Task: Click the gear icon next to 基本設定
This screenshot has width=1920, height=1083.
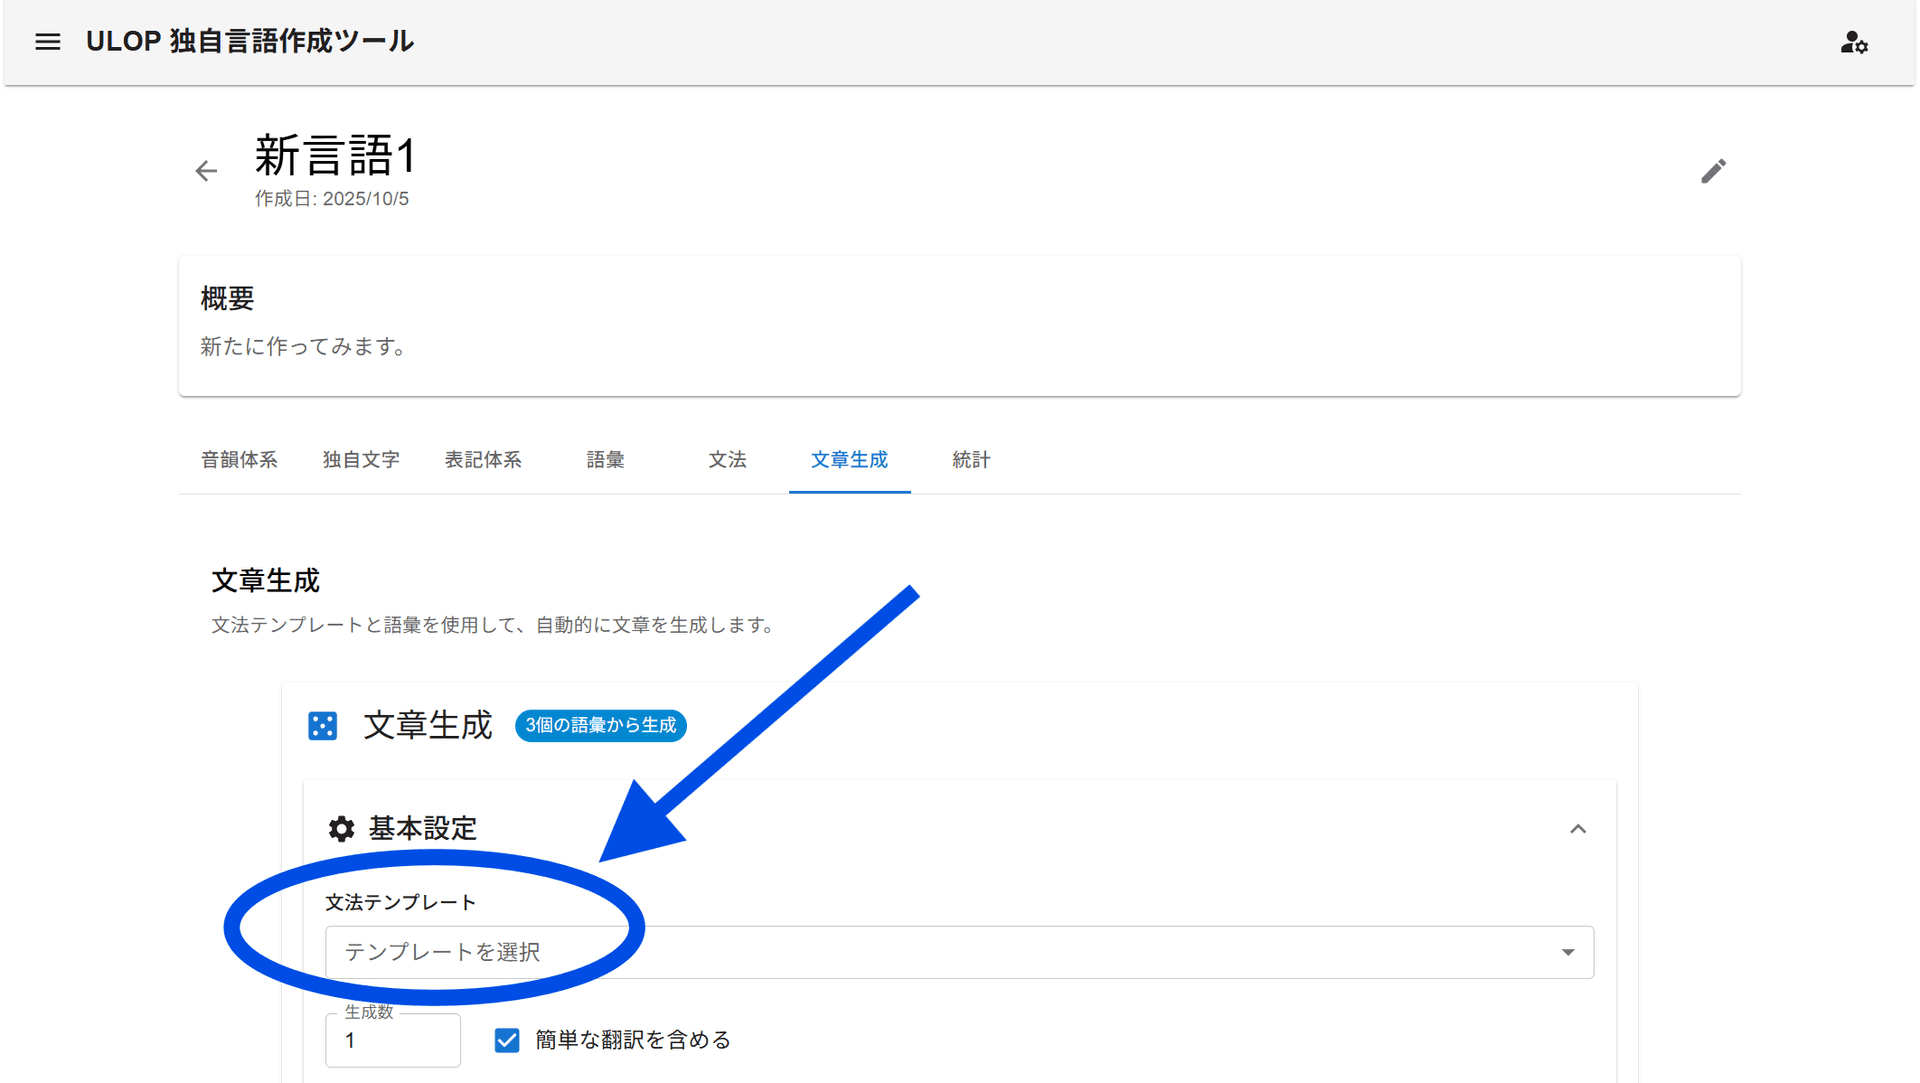Action: pos(341,829)
